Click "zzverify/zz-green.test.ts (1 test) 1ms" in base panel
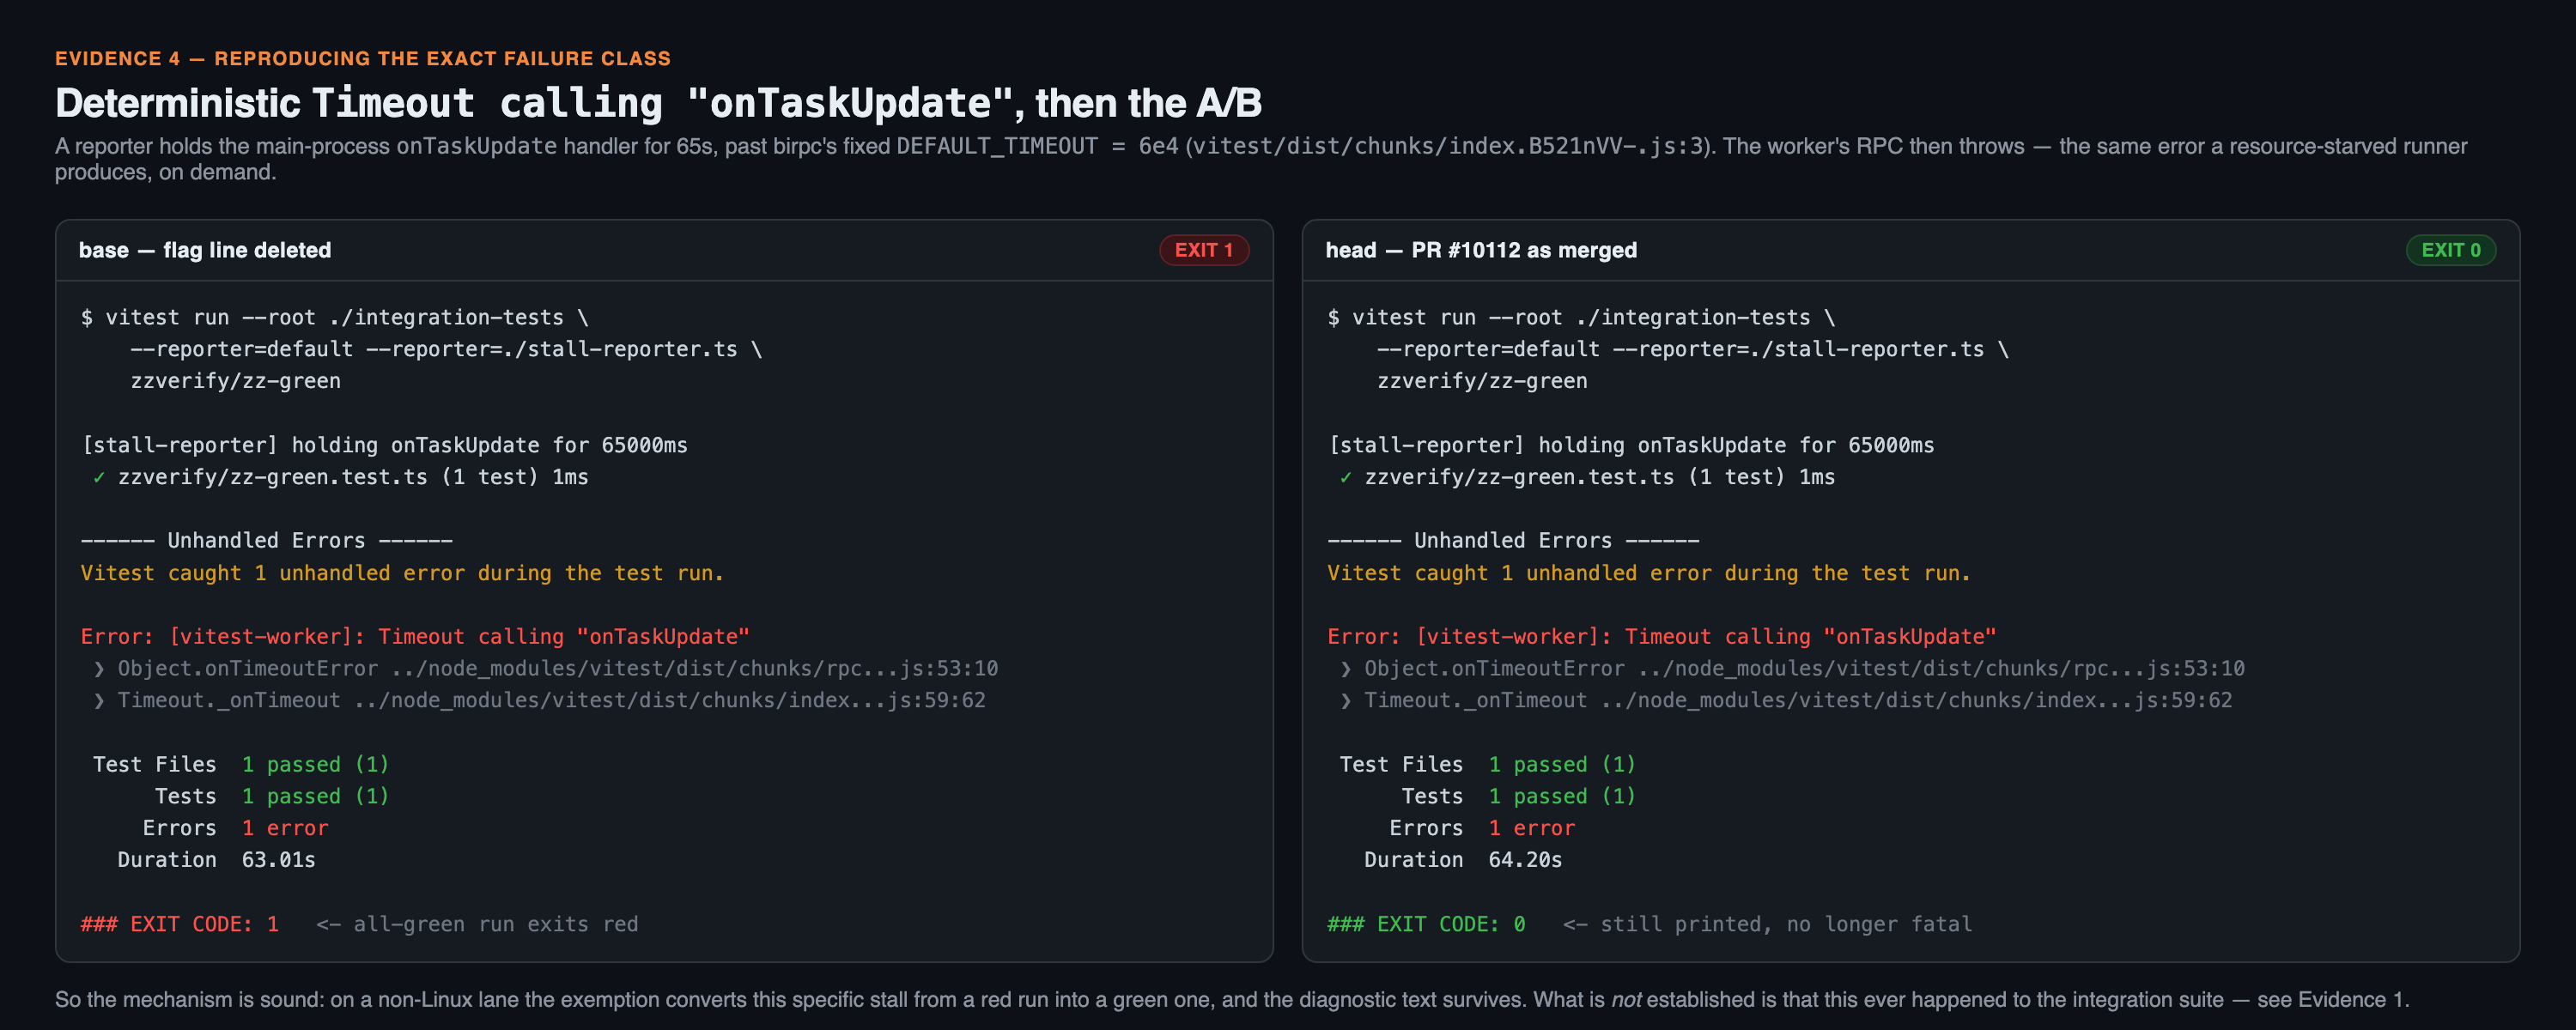This screenshot has height=1030, width=2576. (353, 477)
